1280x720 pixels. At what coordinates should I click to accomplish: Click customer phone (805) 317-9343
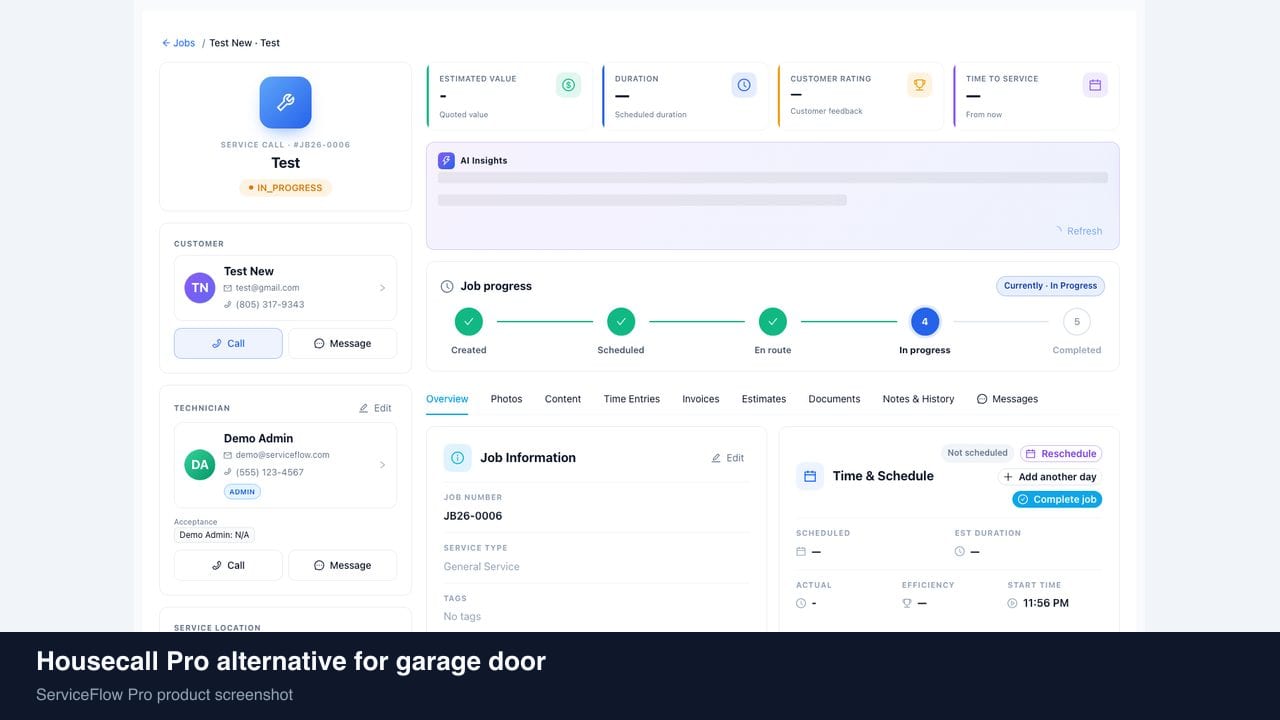coord(270,304)
